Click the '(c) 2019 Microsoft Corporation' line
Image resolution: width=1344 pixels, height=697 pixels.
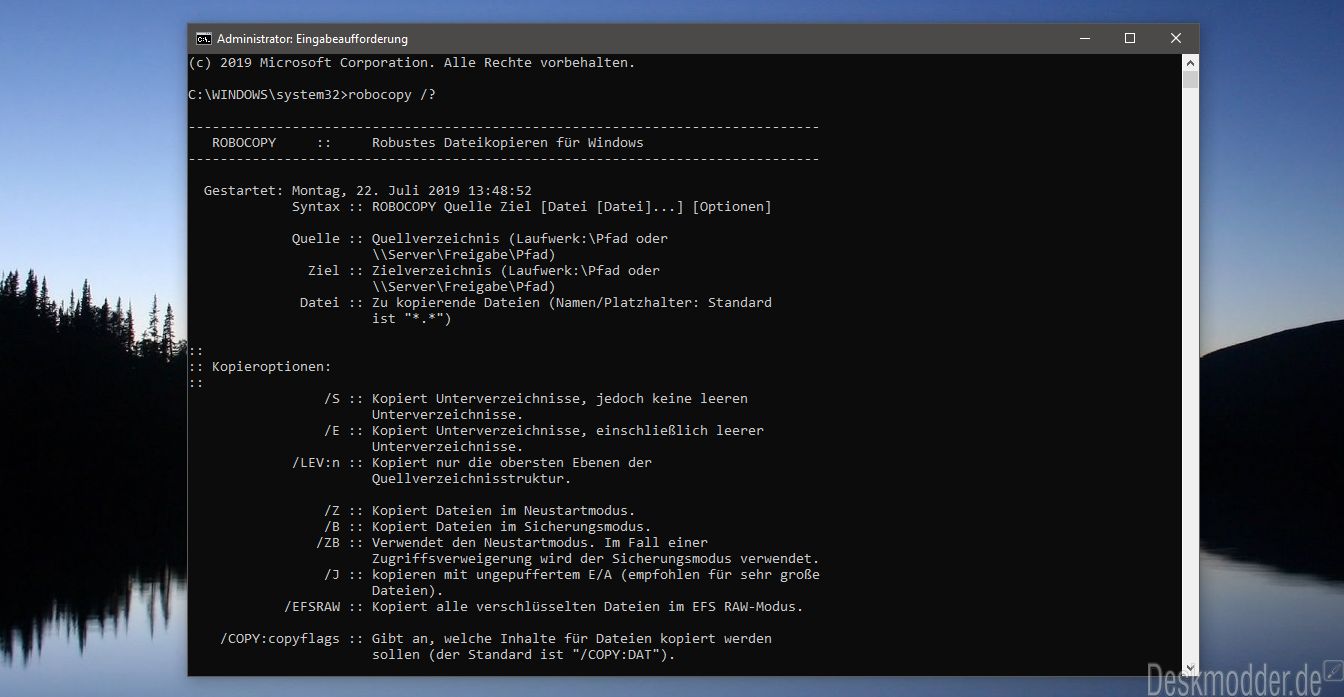(411, 63)
